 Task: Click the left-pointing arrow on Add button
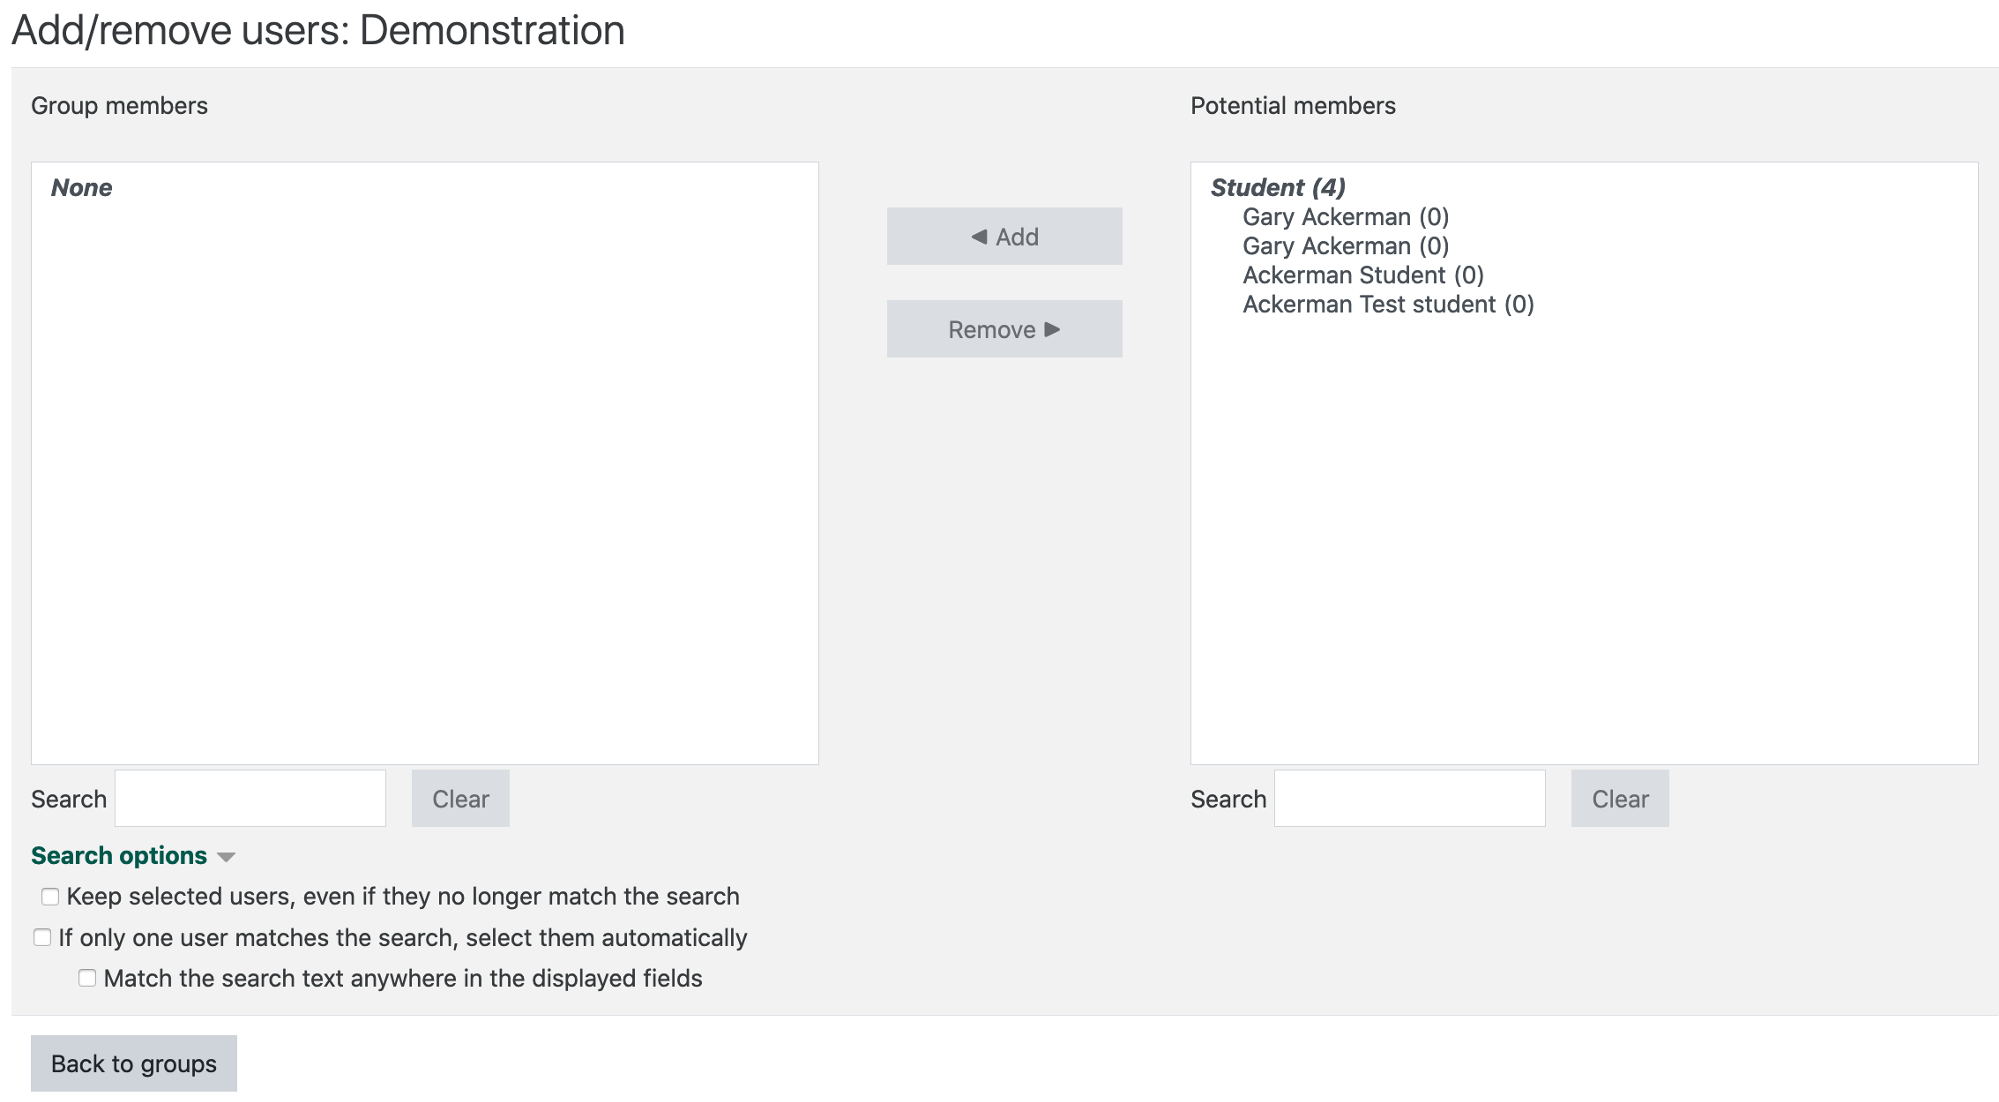pyautogui.click(x=980, y=236)
